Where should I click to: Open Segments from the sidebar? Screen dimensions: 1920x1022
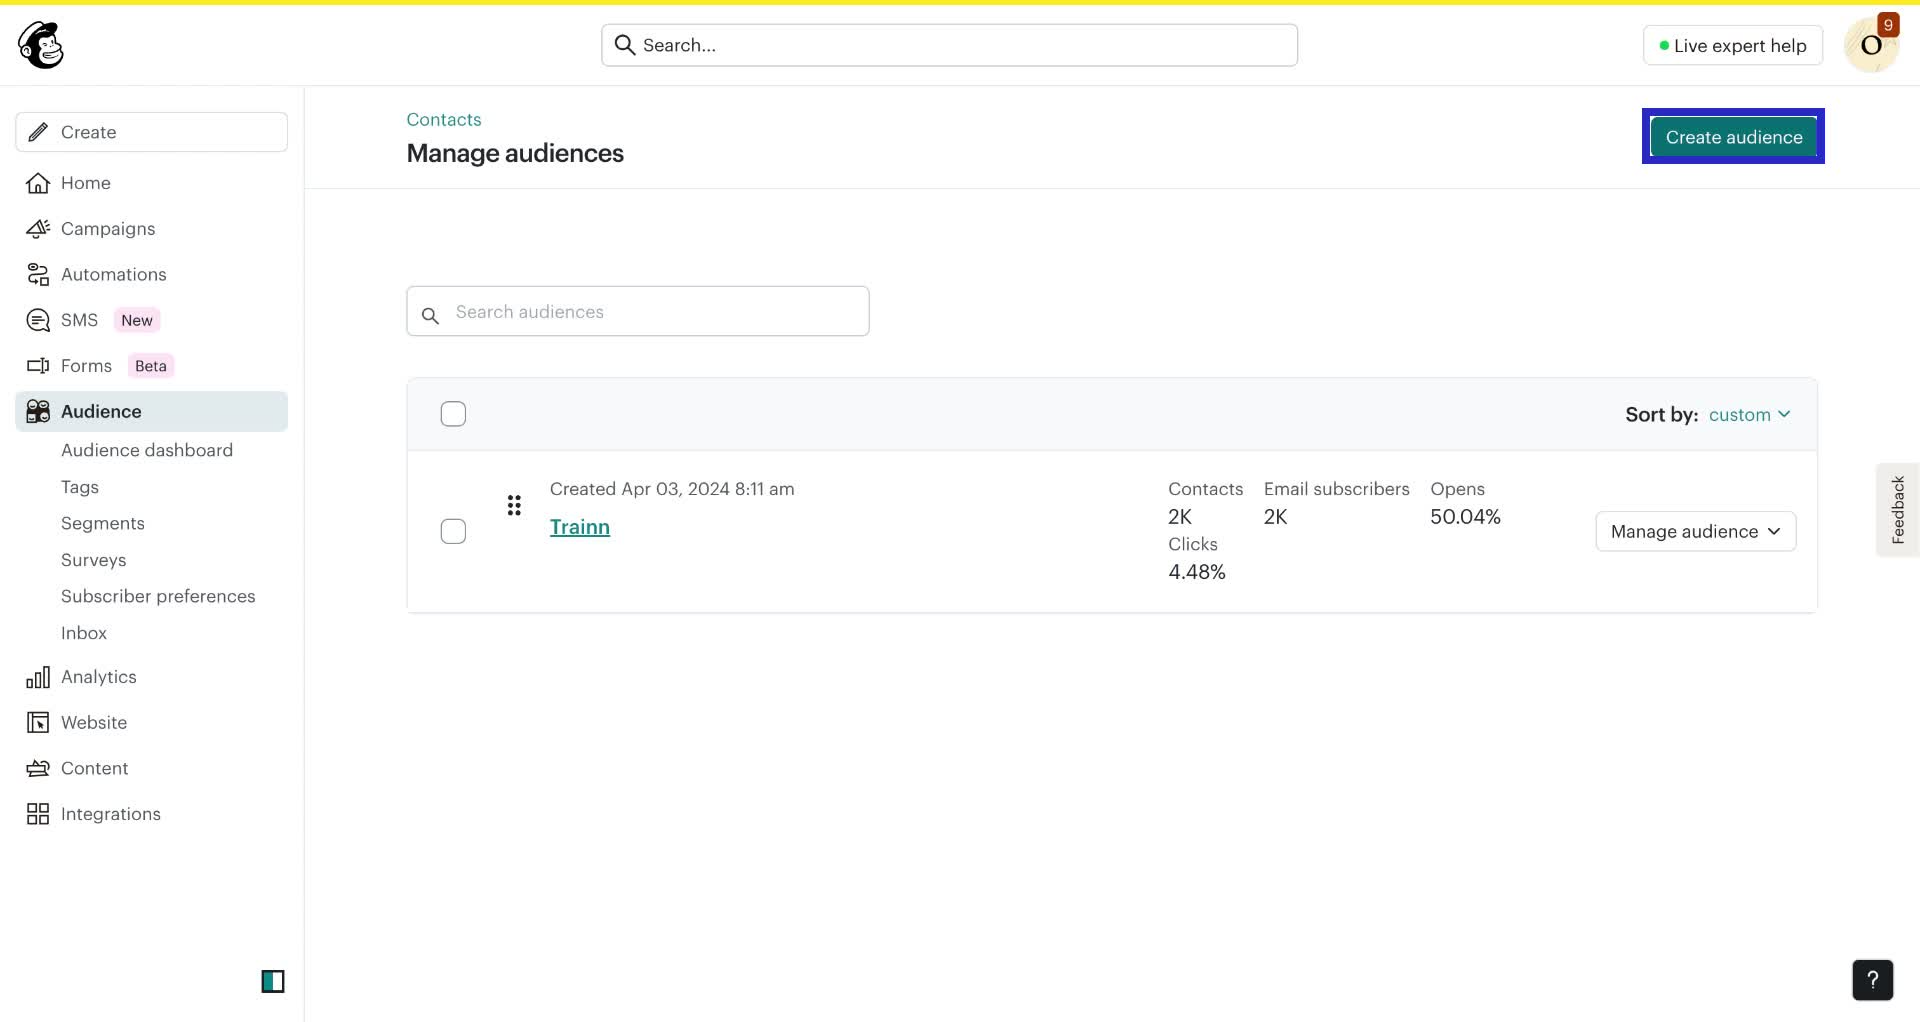(x=101, y=523)
